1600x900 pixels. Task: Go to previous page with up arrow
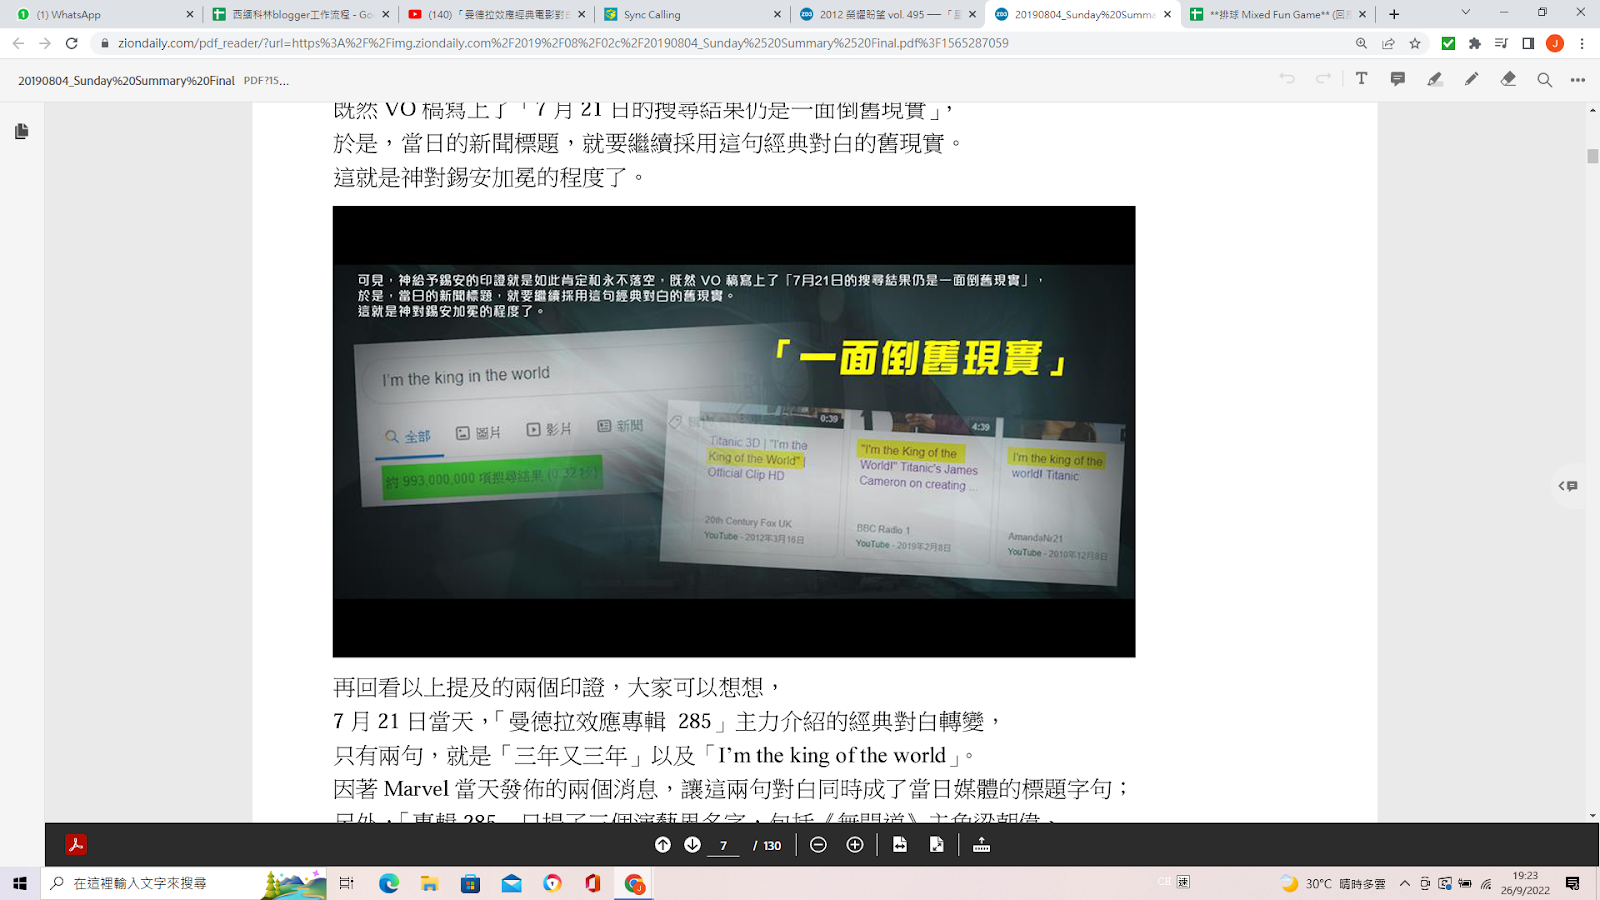pos(663,845)
